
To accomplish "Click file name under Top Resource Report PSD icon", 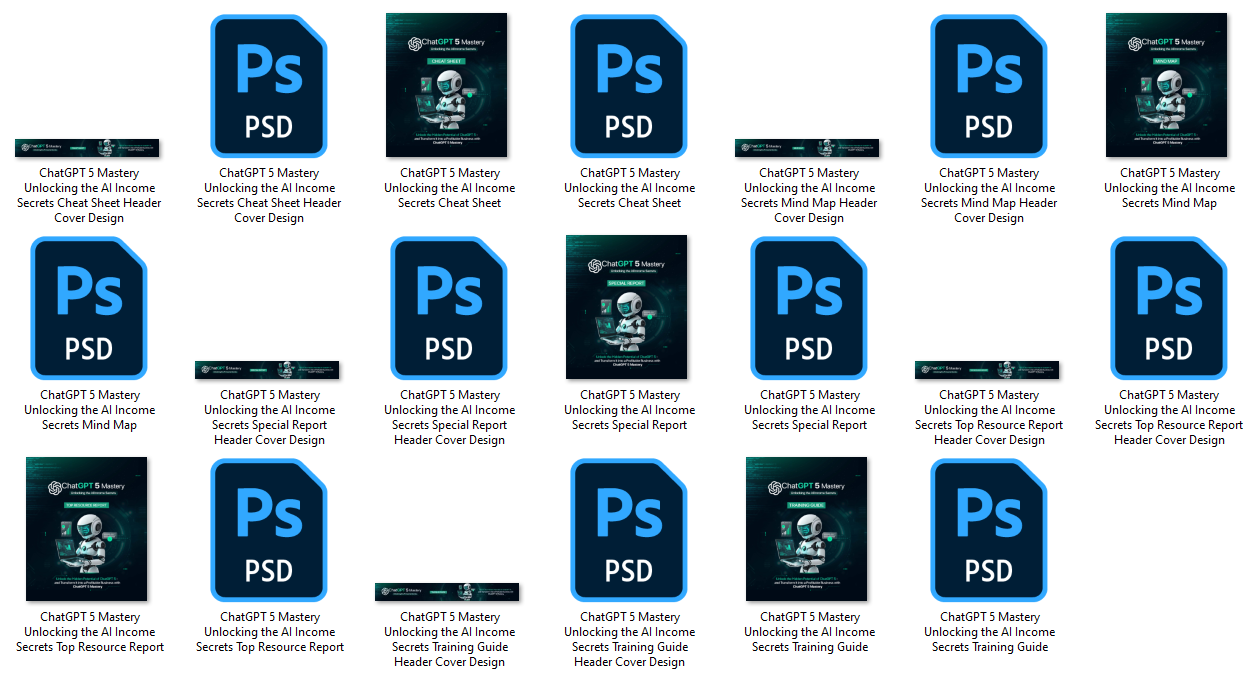I will pos(270,632).
